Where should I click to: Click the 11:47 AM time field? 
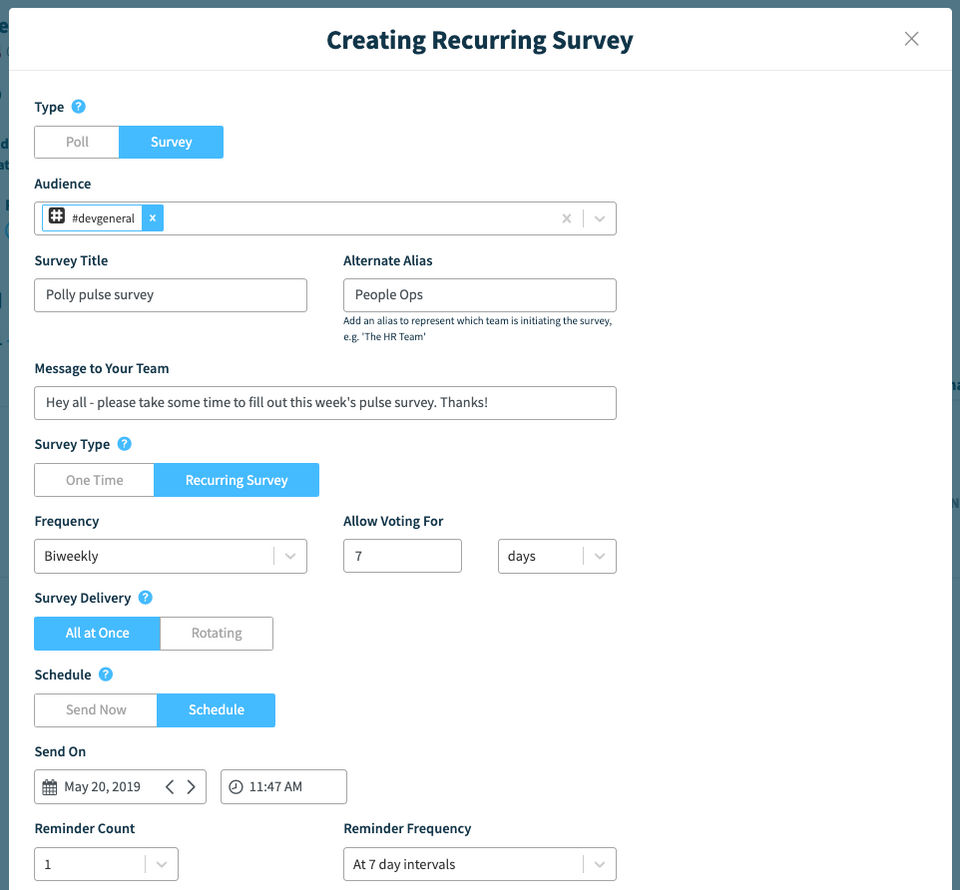click(x=284, y=787)
